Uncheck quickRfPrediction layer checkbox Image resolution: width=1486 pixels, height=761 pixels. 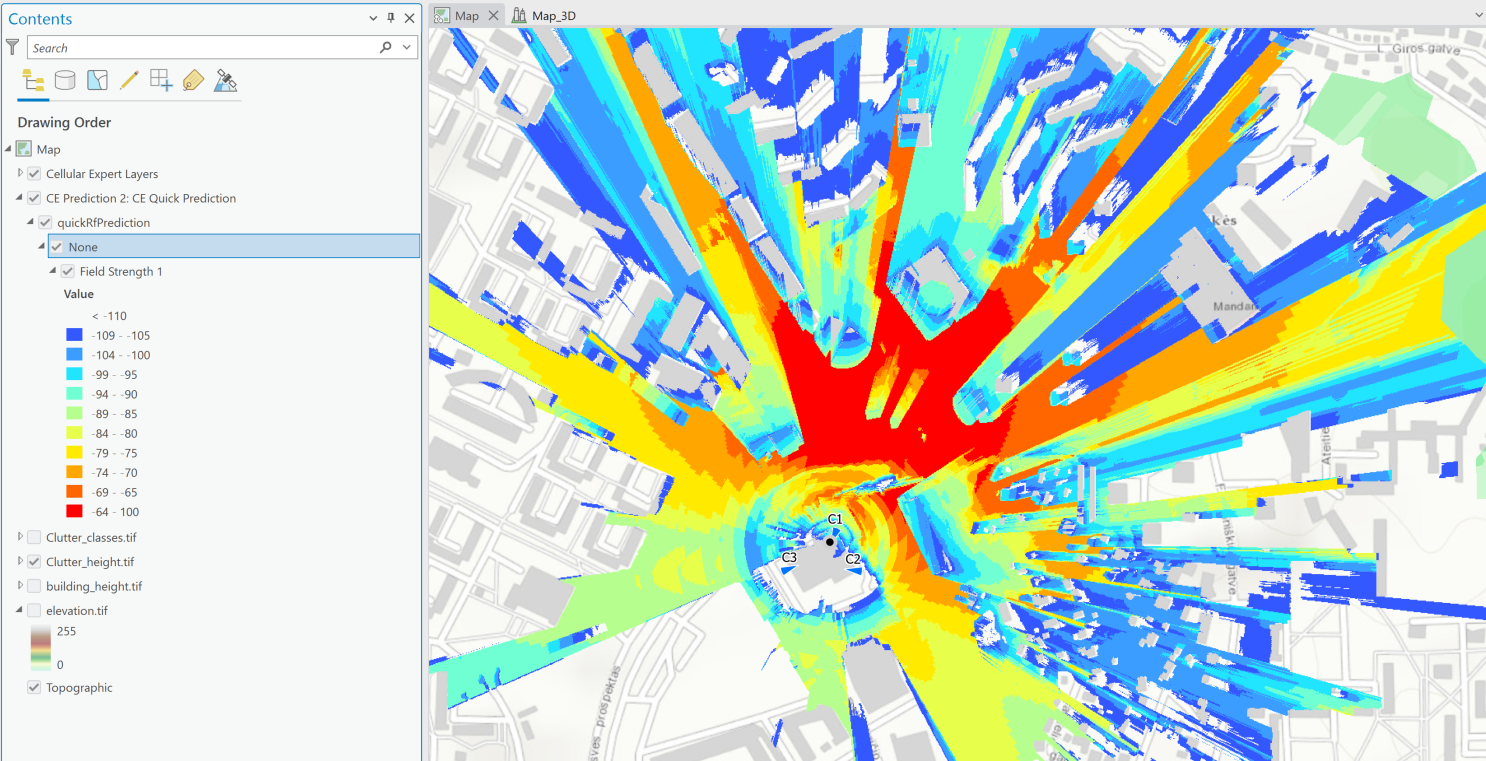(45, 222)
